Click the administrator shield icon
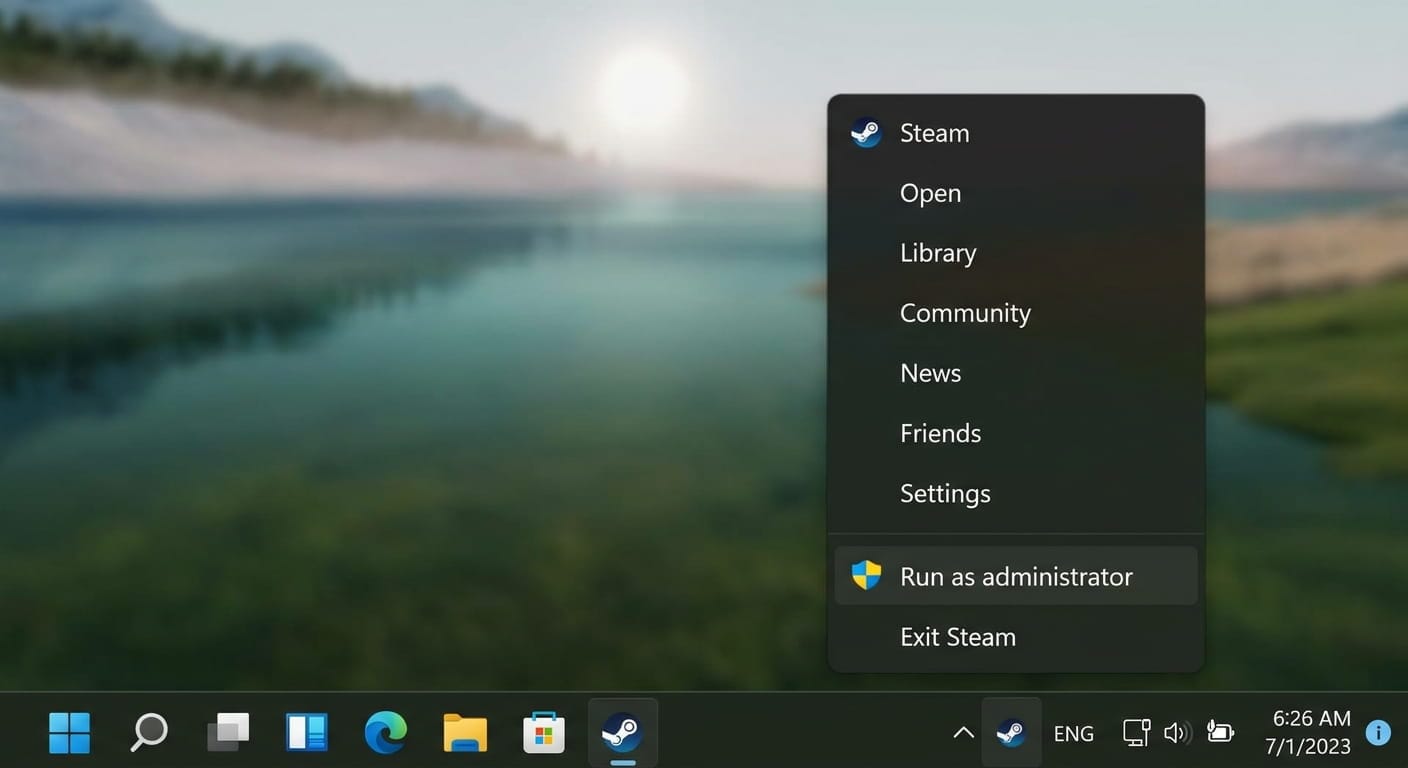1408x768 pixels. click(866, 575)
